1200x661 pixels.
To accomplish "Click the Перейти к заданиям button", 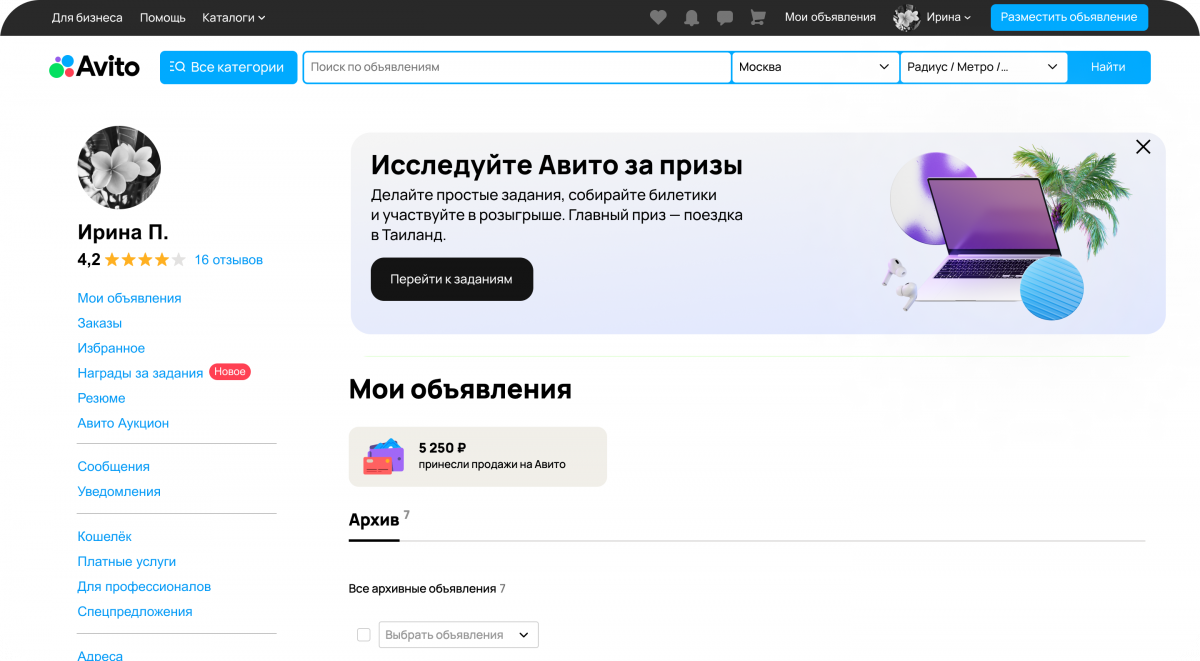I will [x=451, y=279].
